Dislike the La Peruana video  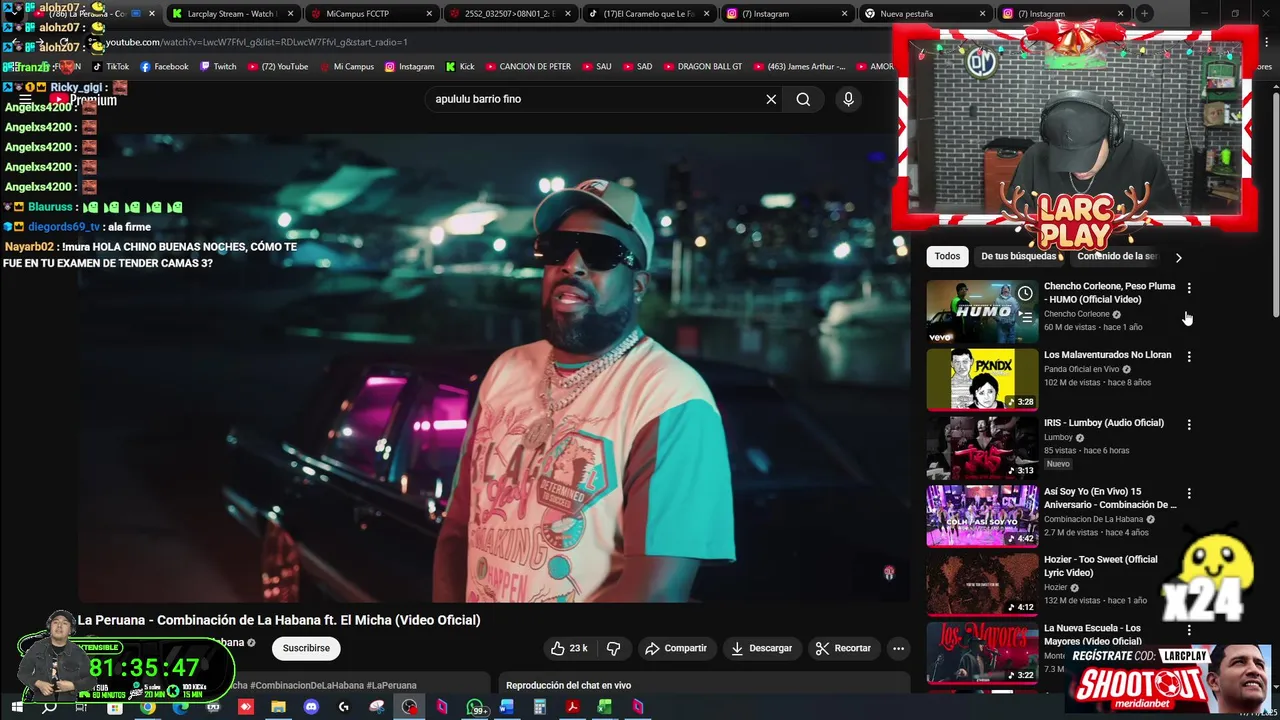pos(613,648)
